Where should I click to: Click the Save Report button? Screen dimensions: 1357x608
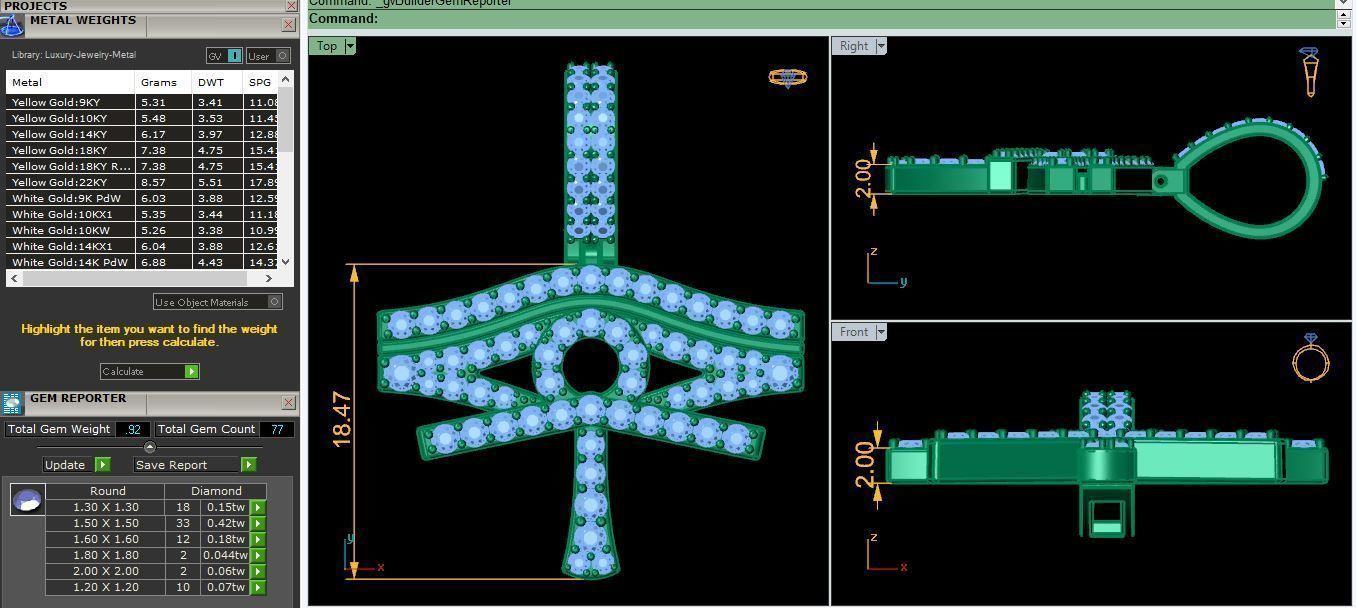pyautogui.click(x=195, y=464)
